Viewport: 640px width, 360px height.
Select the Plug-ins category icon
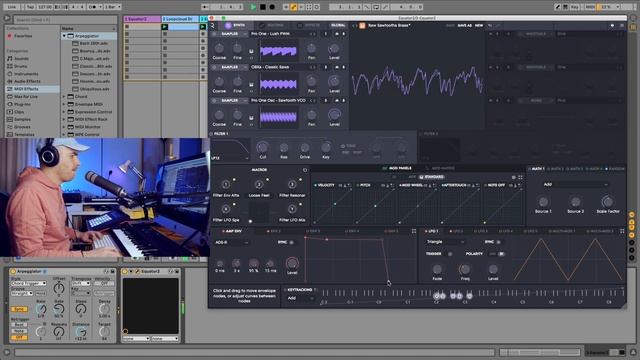point(10,104)
